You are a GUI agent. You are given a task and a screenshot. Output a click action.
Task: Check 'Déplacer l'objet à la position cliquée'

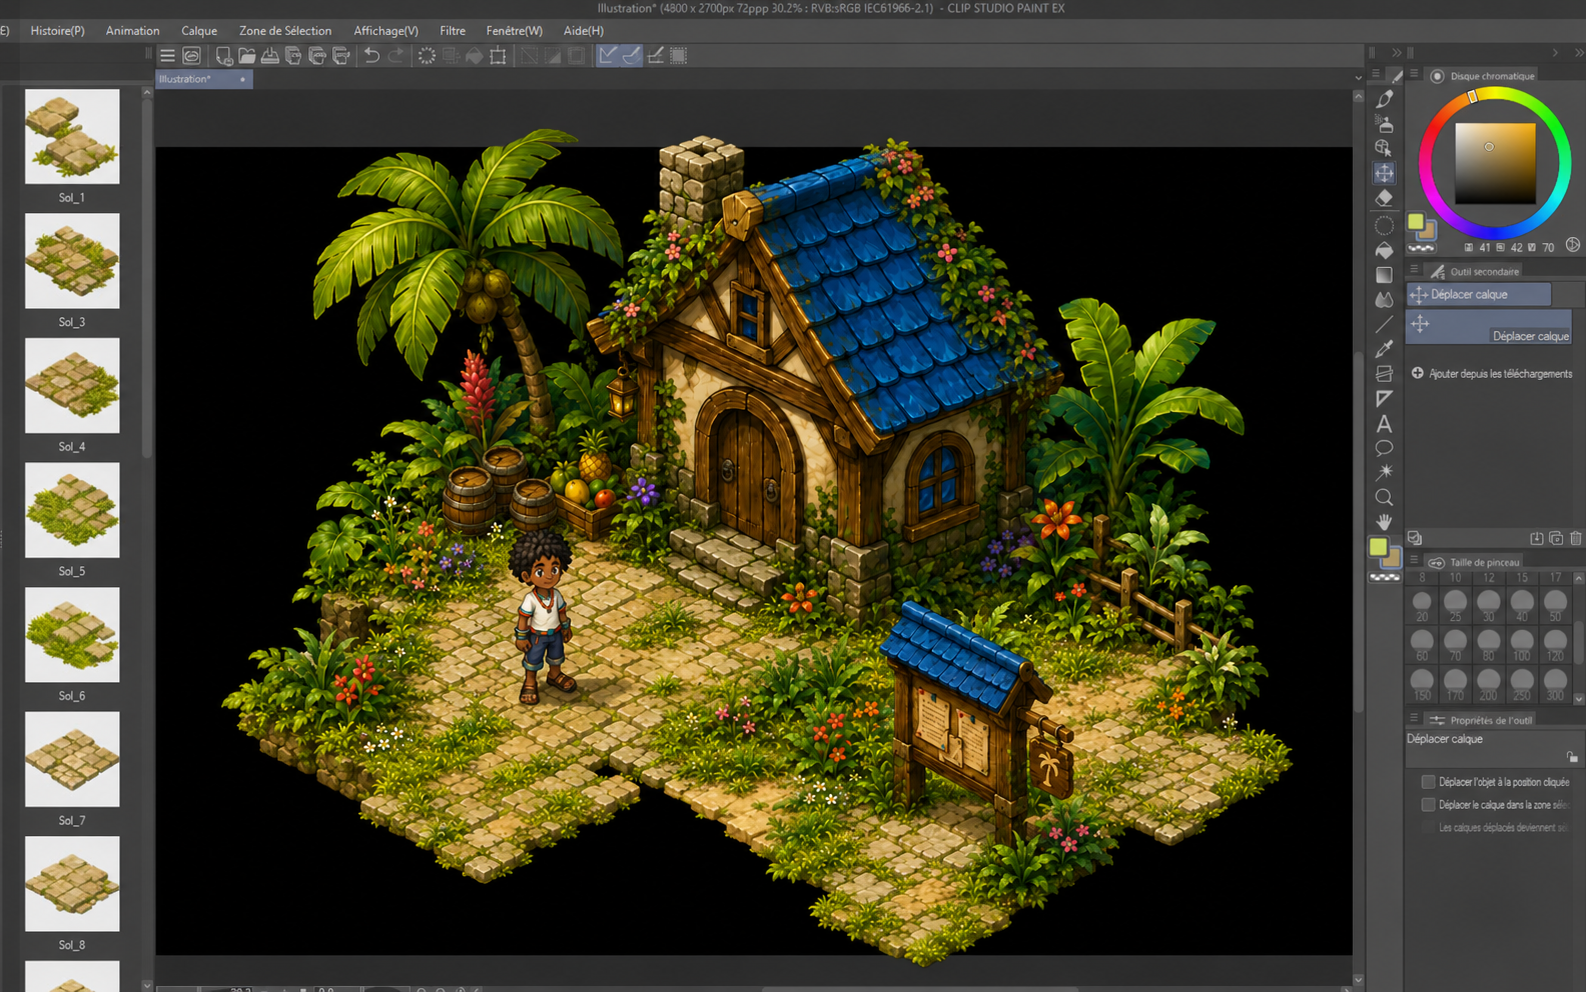coord(1428,782)
